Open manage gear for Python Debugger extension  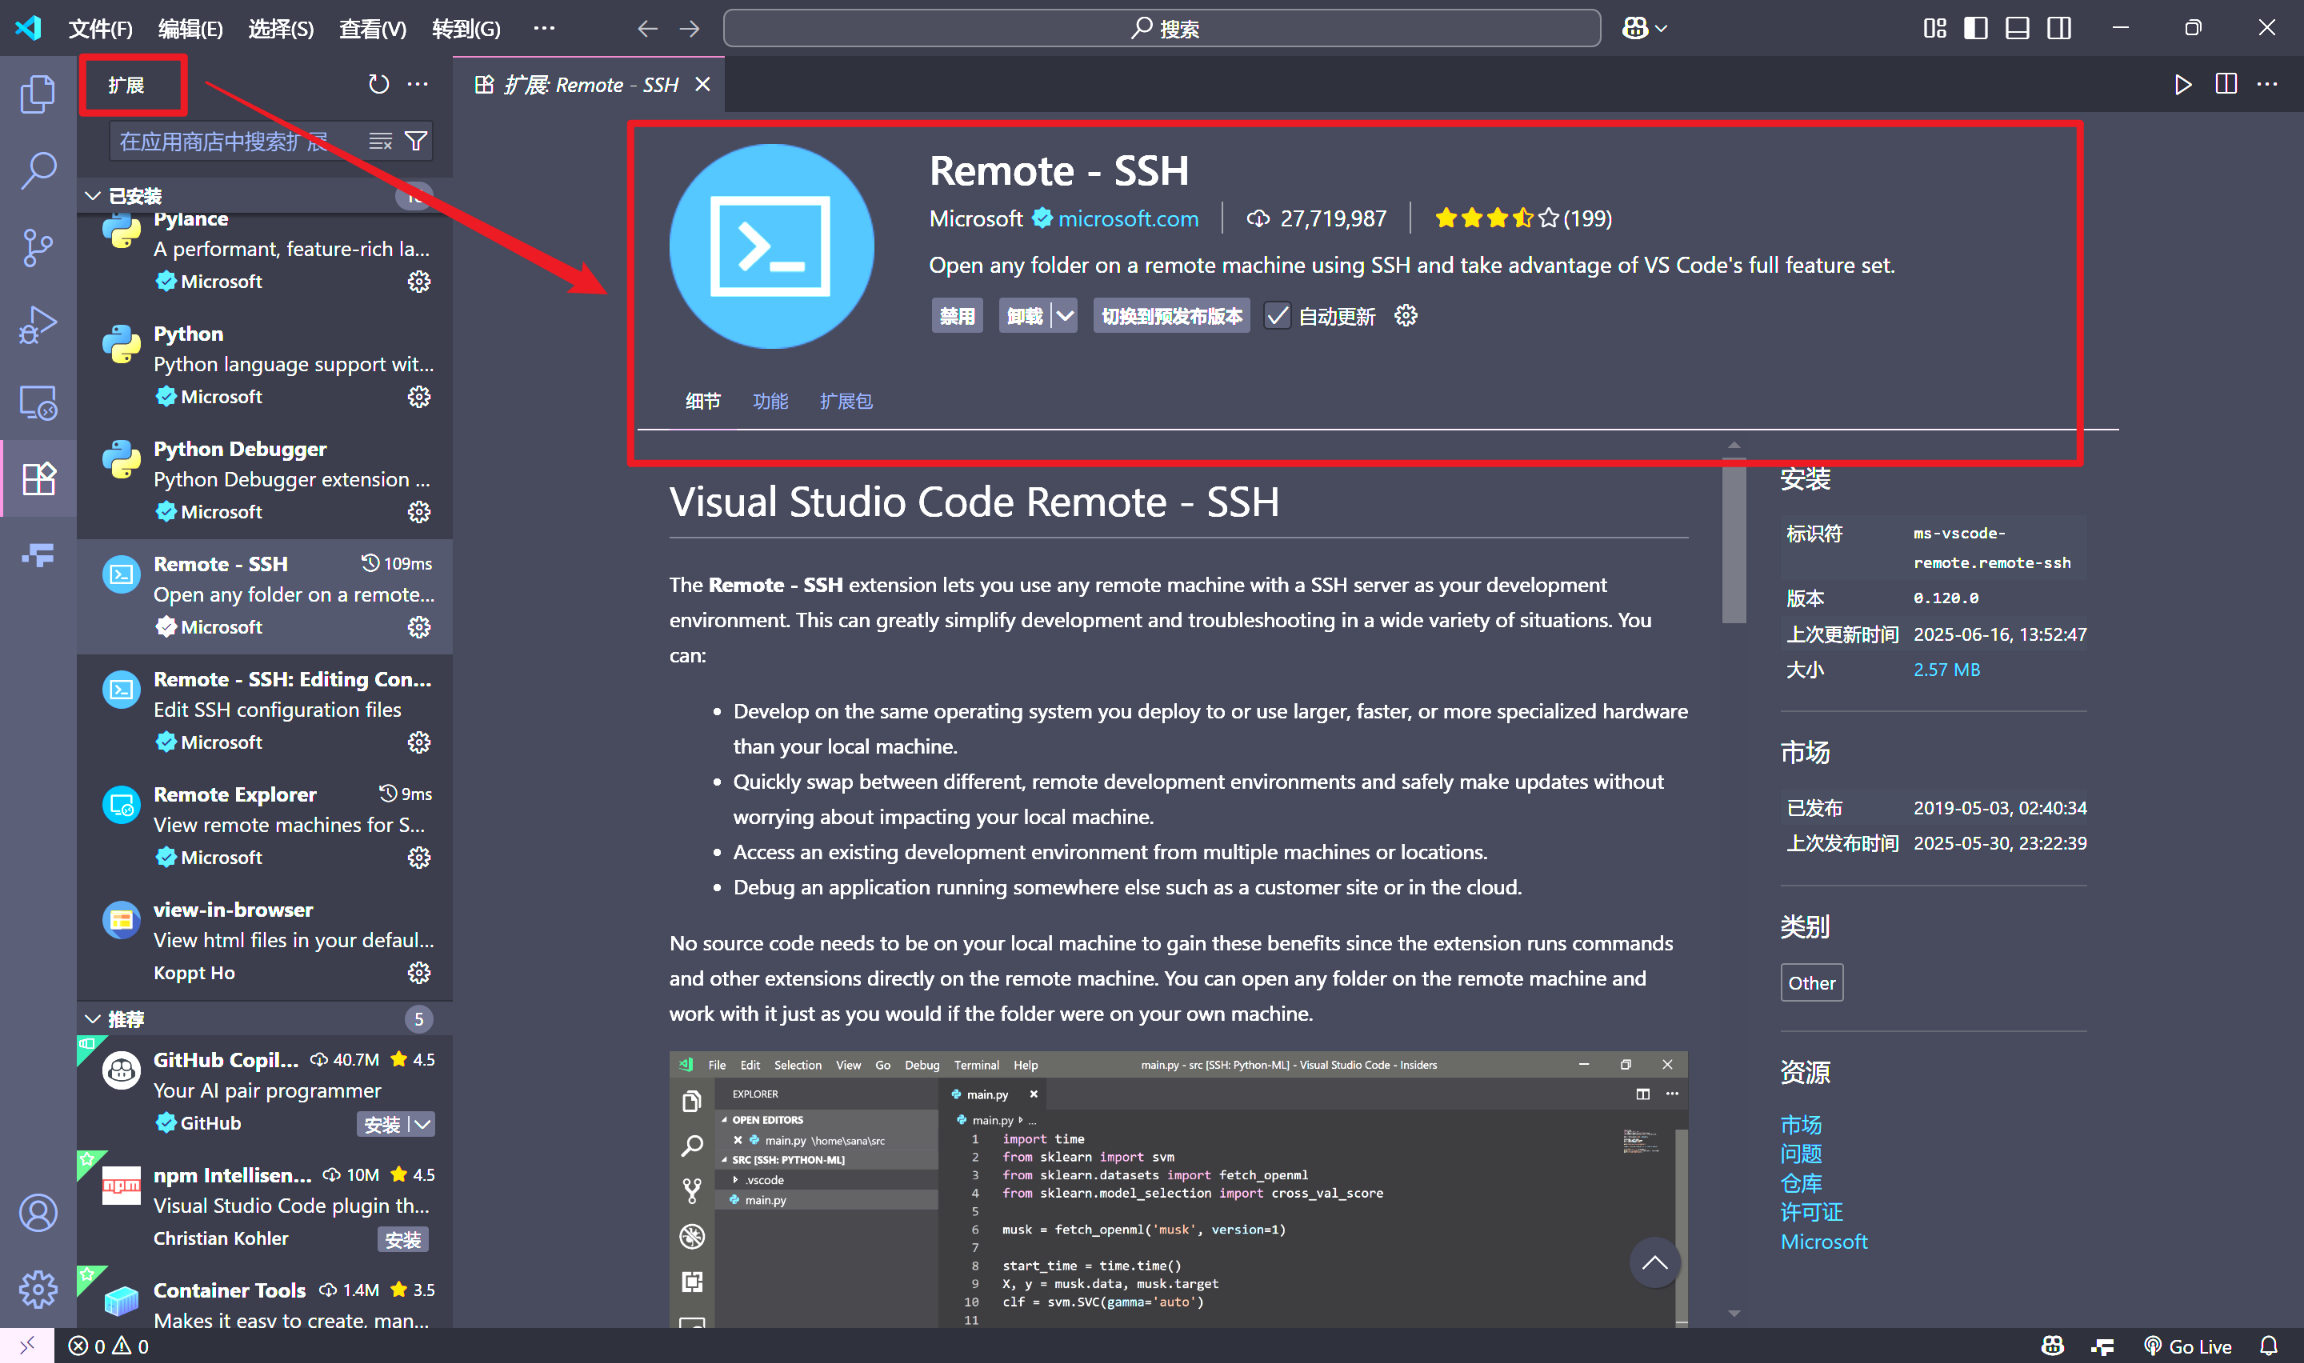click(x=419, y=512)
